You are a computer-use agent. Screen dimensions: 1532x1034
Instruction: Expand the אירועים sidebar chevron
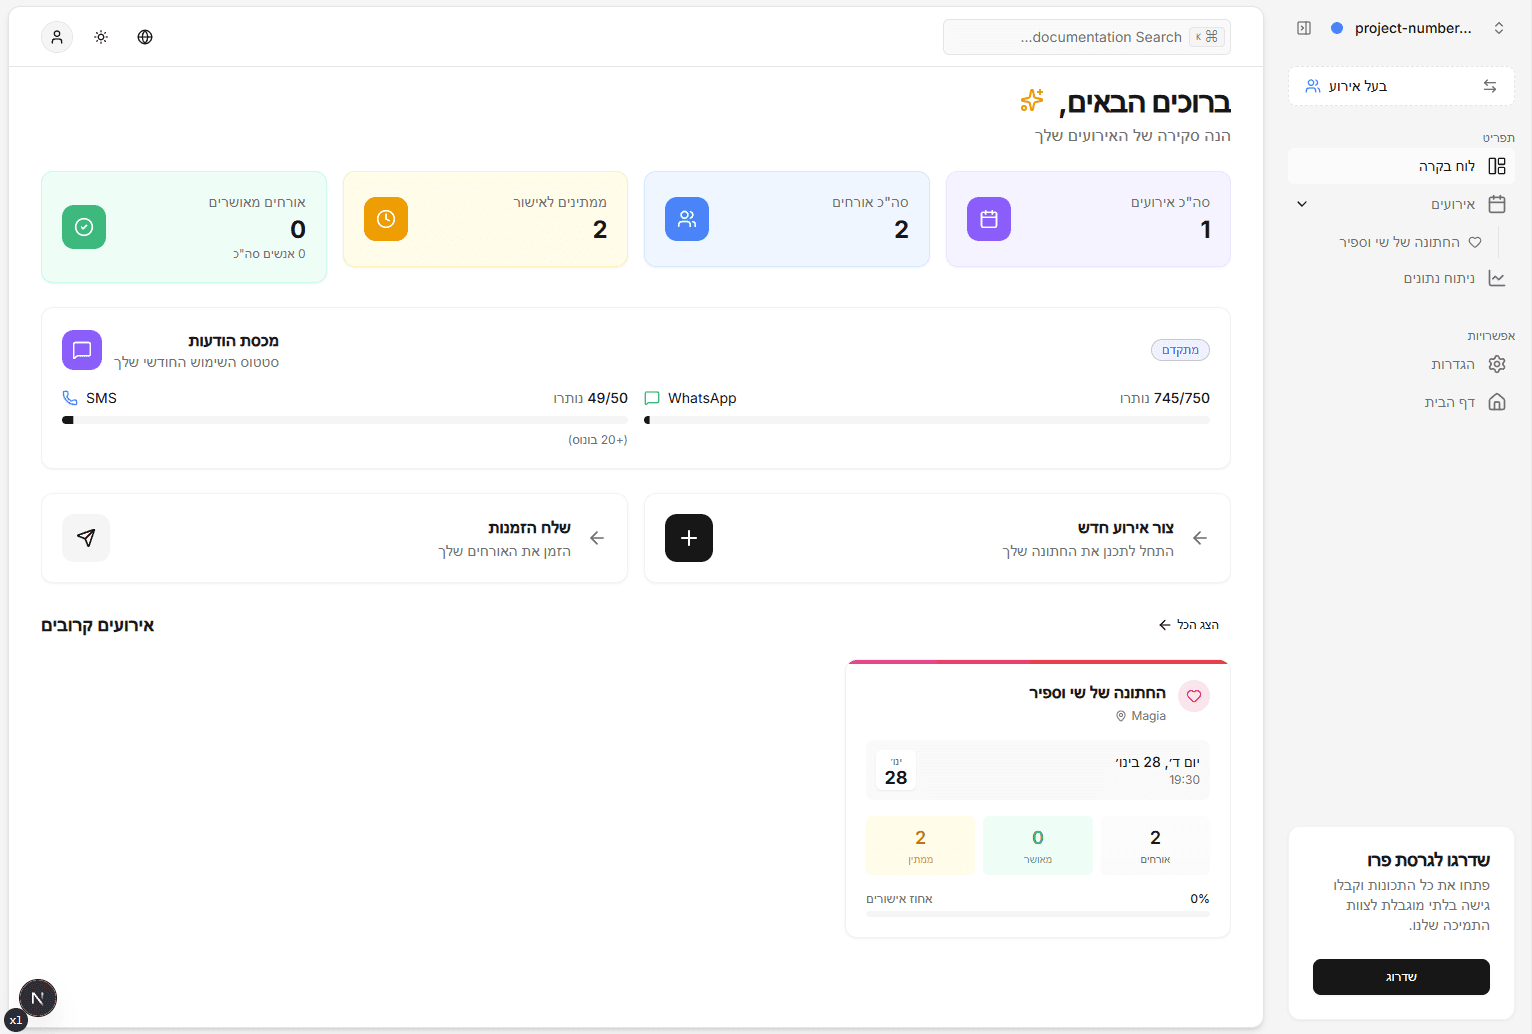[x=1302, y=204]
